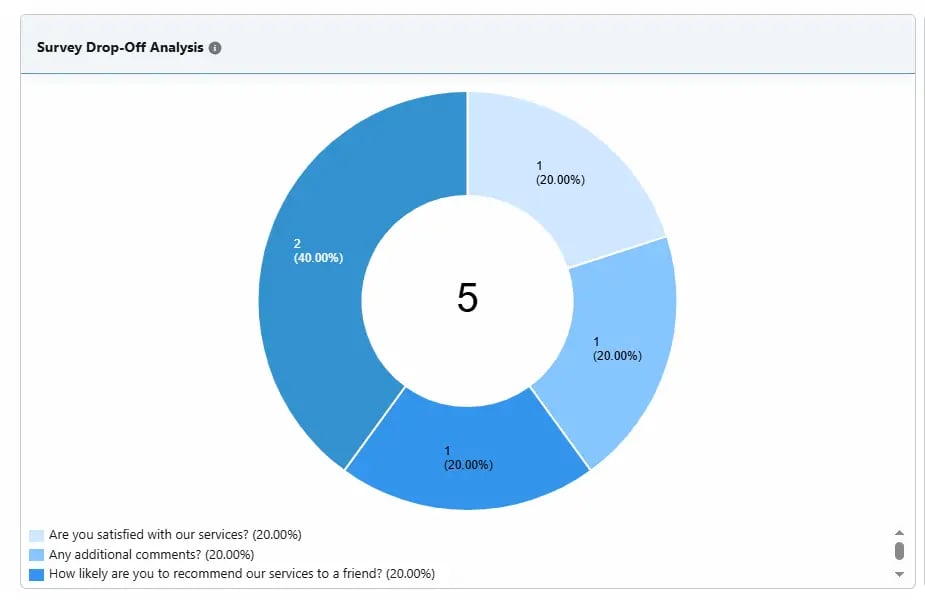Viewport: 925px width, 607px height.
Task: Click the '2 (40.00%)' data label
Action: (318, 251)
